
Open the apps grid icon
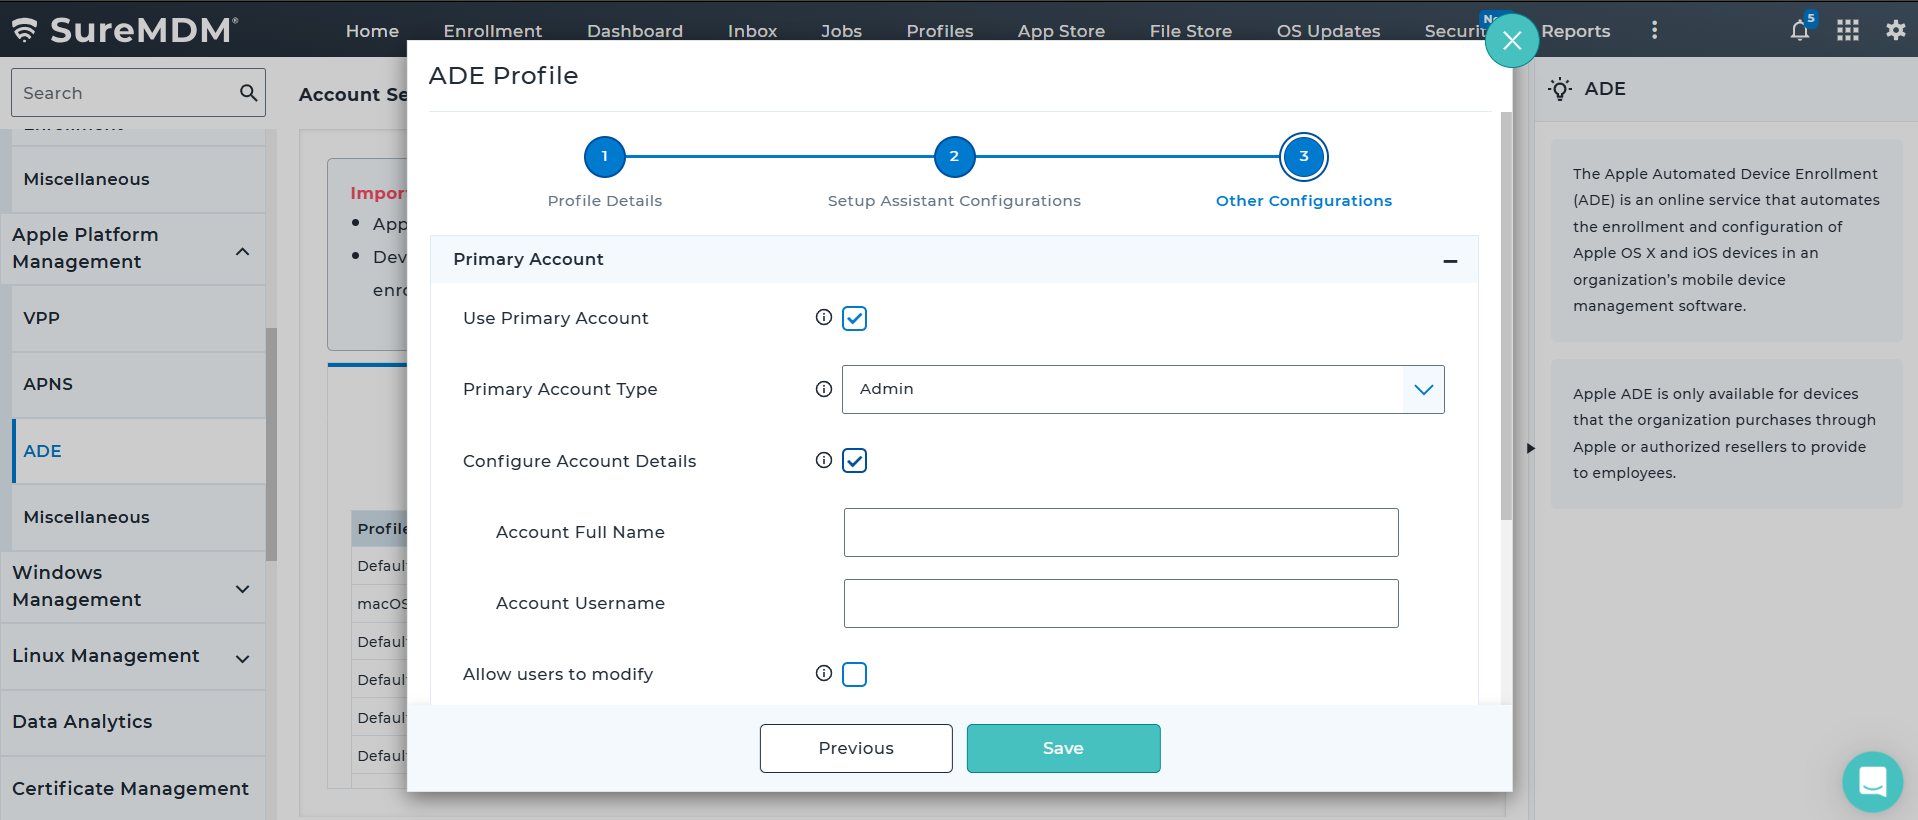click(1847, 30)
